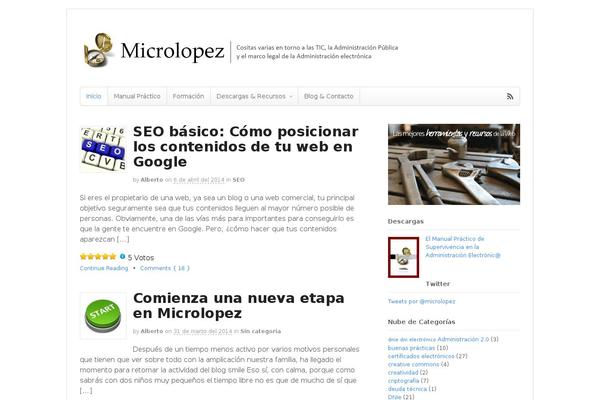Click the Nube de Categorías heading
The width and height of the screenshot is (600, 400).
(x=421, y=322)
